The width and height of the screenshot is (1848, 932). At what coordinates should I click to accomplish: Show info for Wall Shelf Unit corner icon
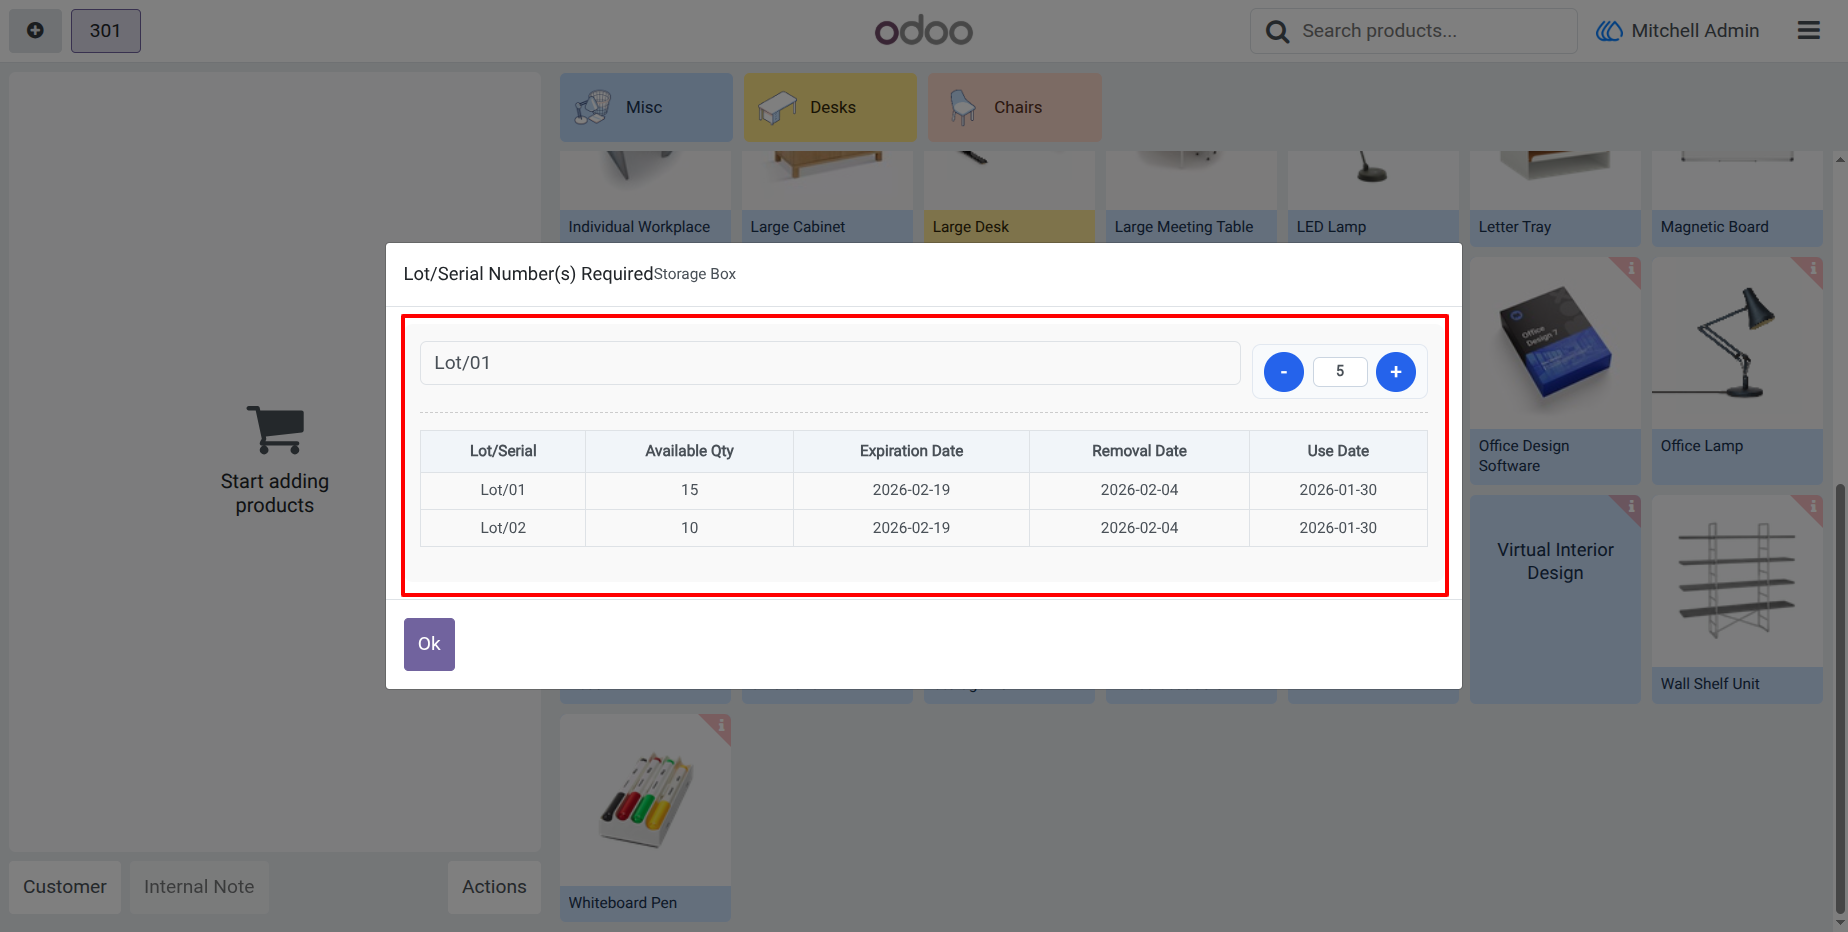1812,506
